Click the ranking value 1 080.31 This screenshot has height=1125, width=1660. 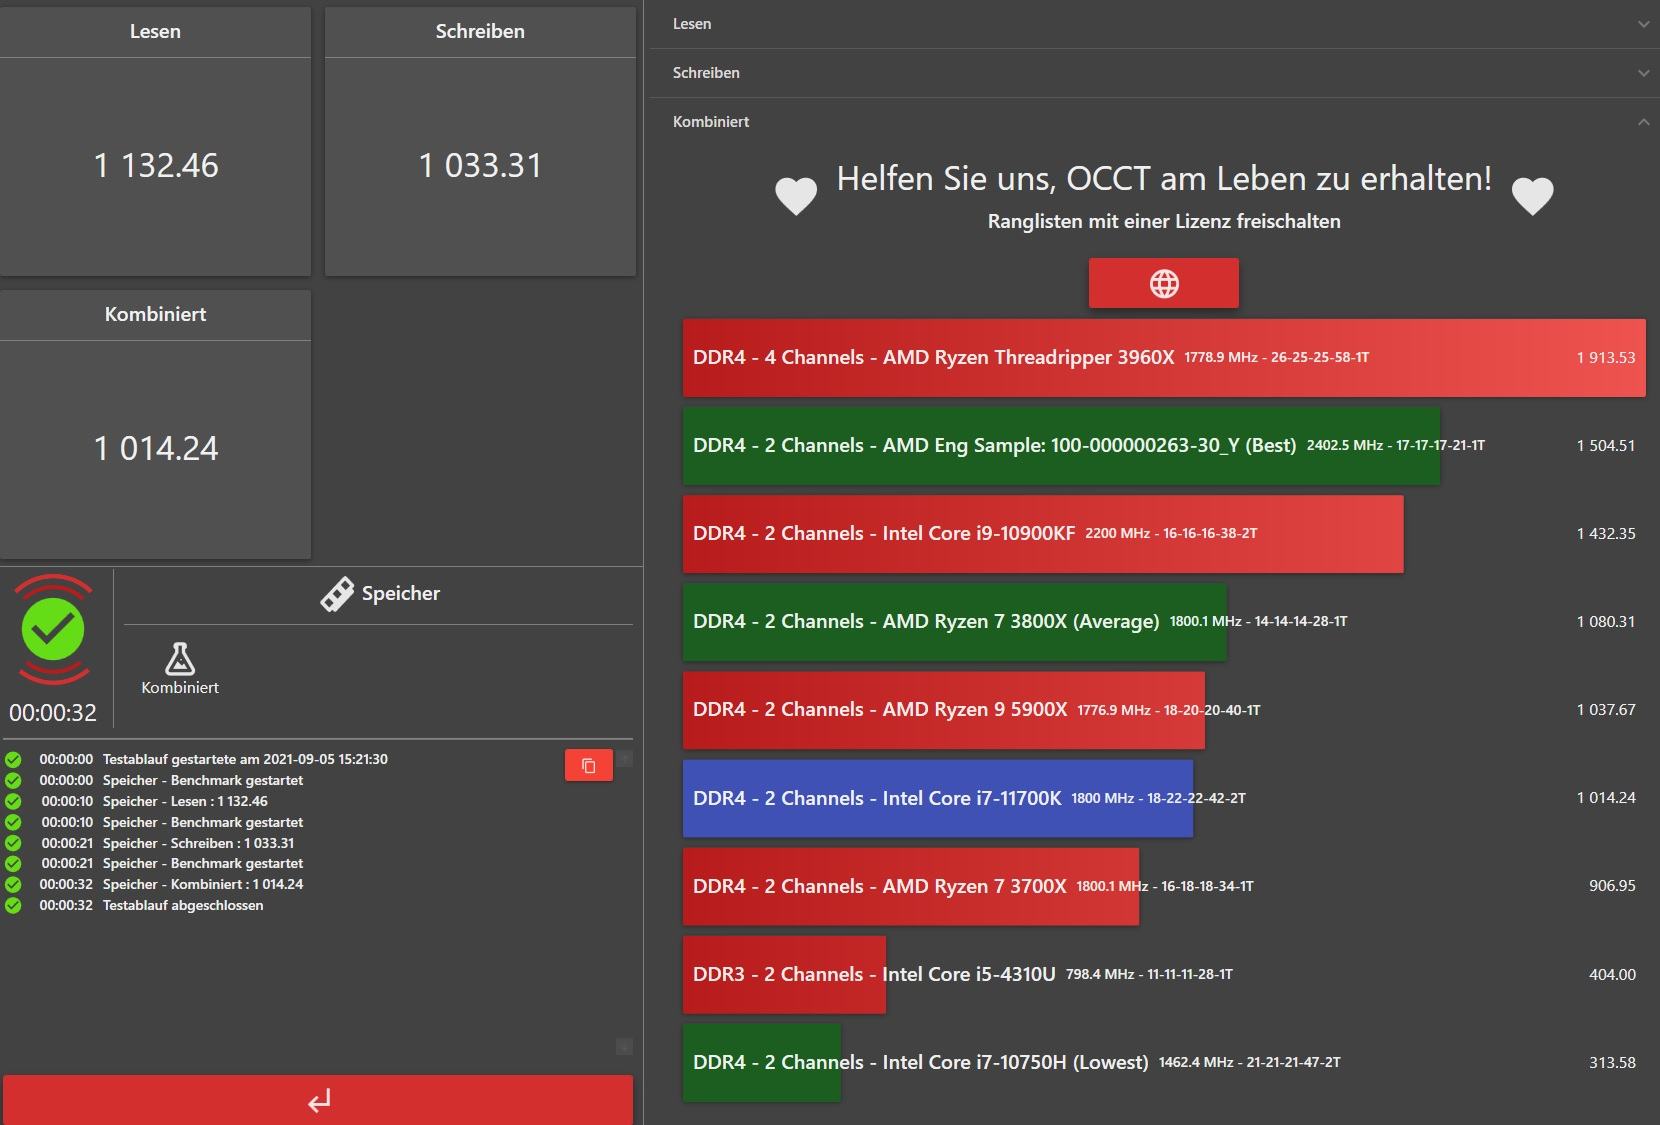(x=1606, y=622)
